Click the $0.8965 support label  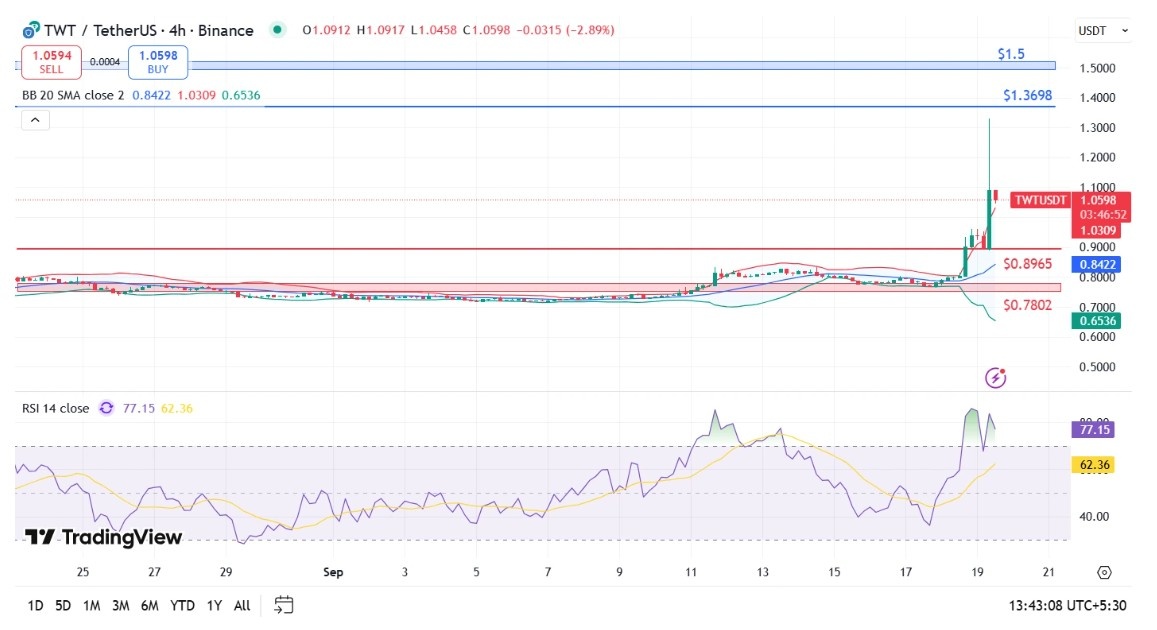coord(1027,263)
